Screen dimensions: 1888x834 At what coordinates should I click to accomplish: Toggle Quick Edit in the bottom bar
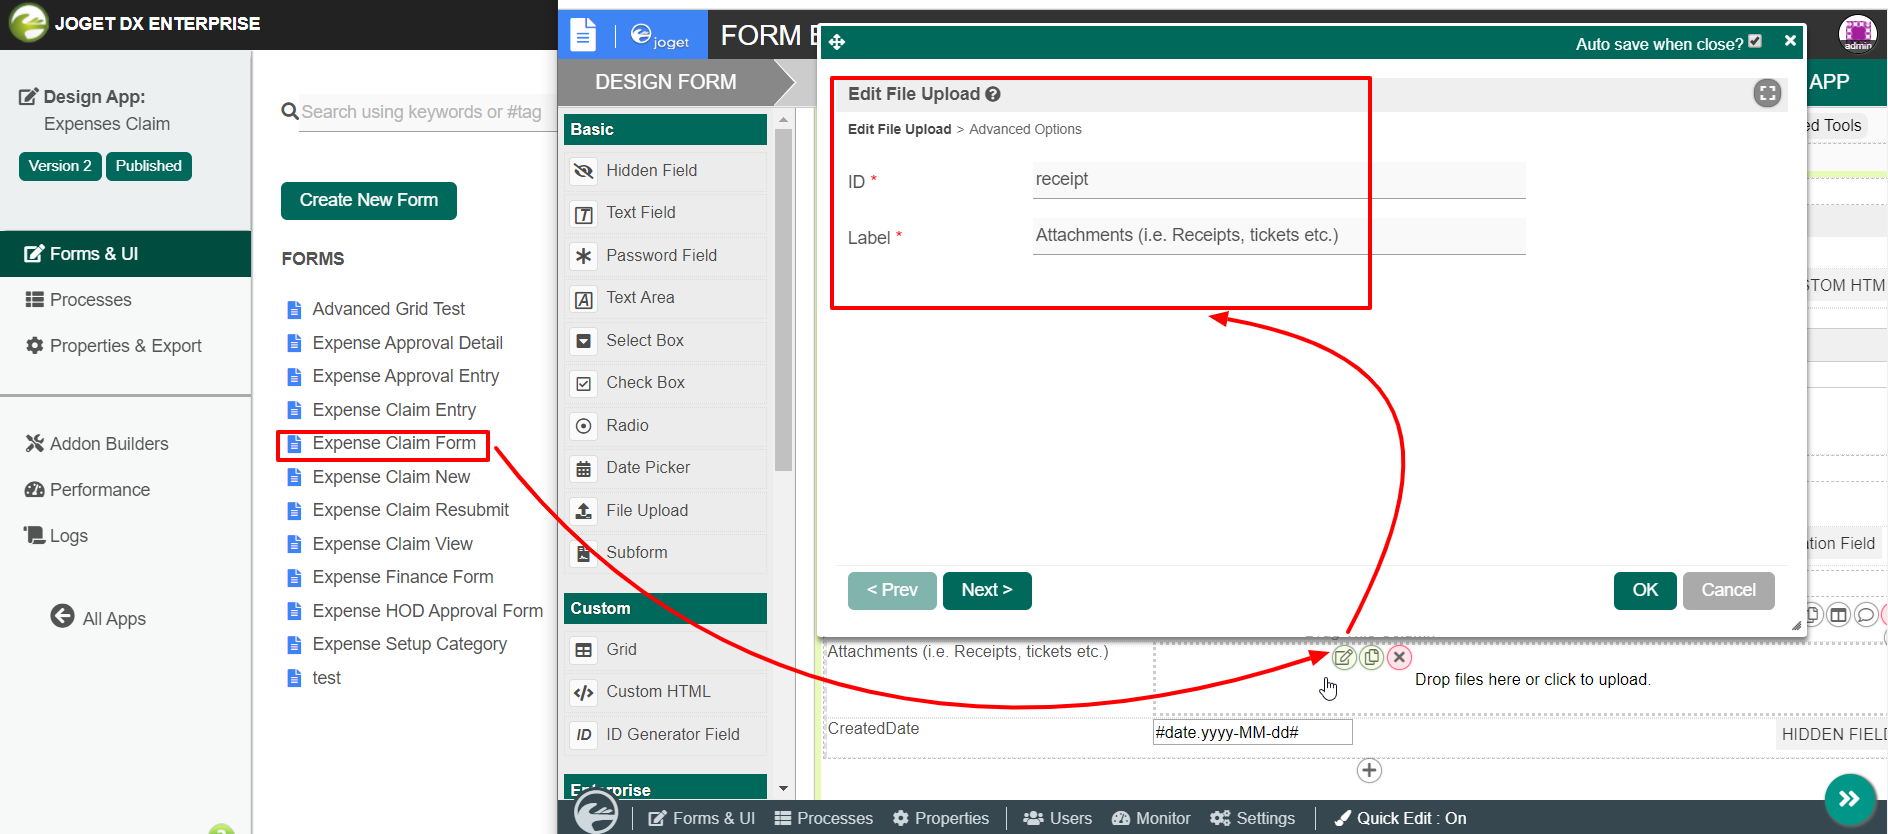pyautogui.click(x=1400, y=818)
